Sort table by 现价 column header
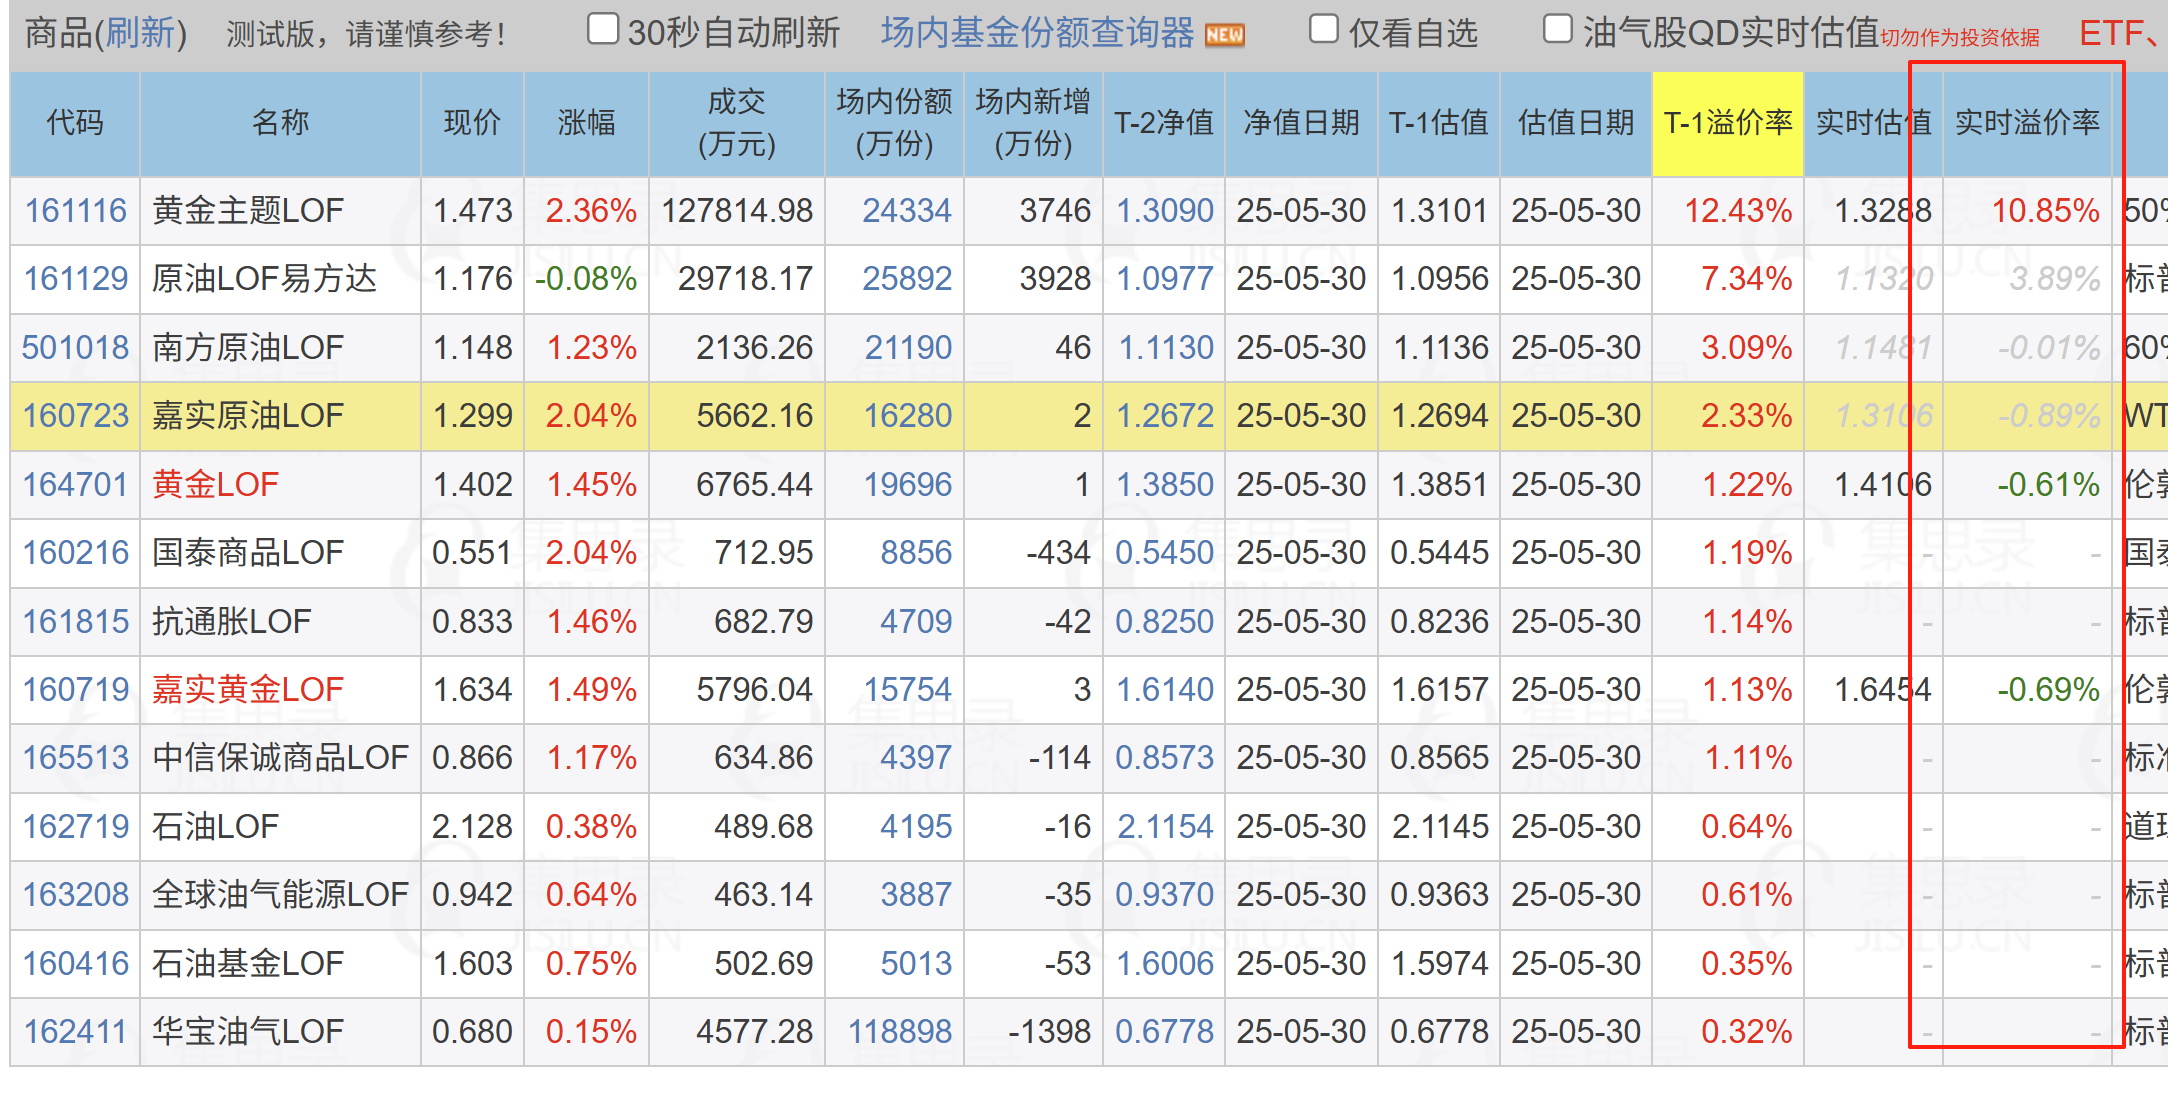Viewport: 2168px width, 1094px height. tap(471, 122)
